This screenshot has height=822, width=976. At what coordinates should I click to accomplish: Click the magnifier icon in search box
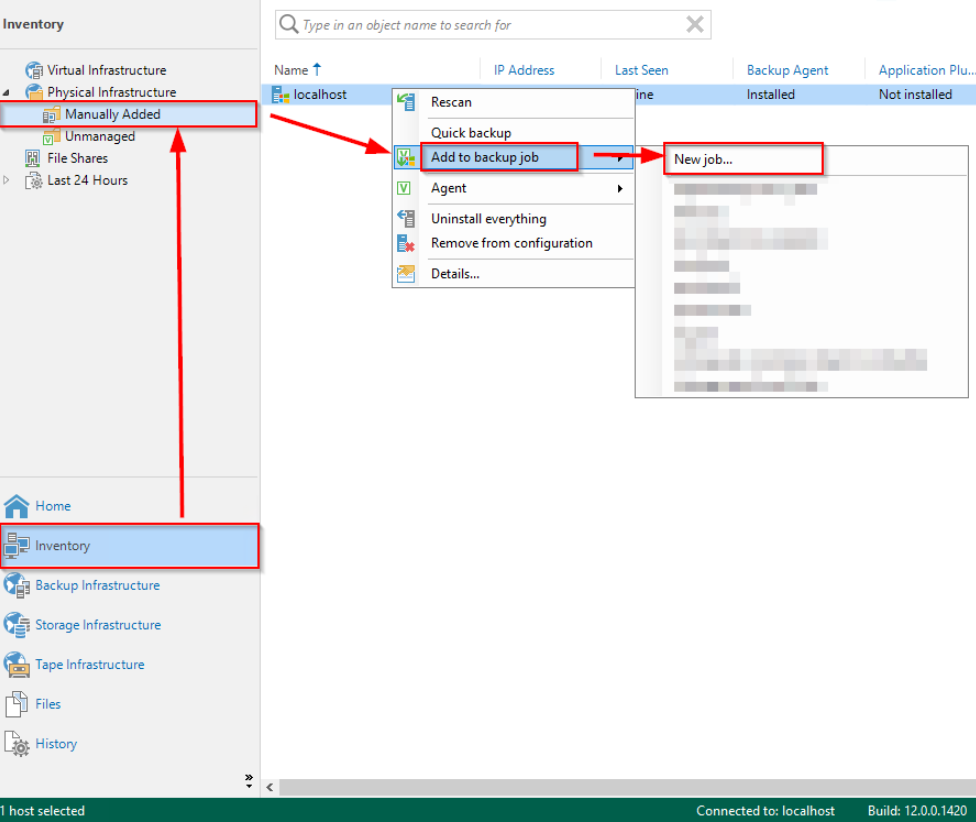289,25
